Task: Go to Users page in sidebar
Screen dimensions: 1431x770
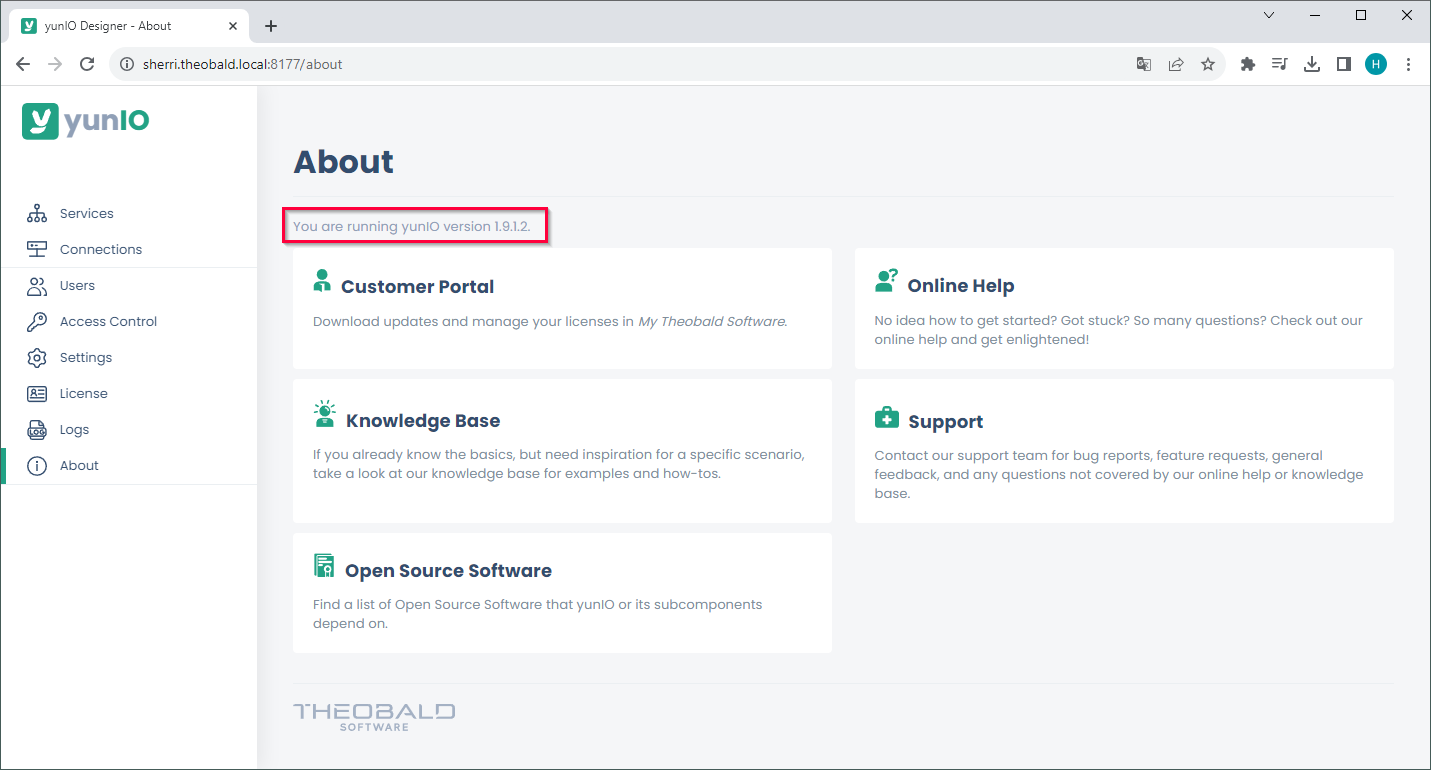Action: tap(128, 286)
